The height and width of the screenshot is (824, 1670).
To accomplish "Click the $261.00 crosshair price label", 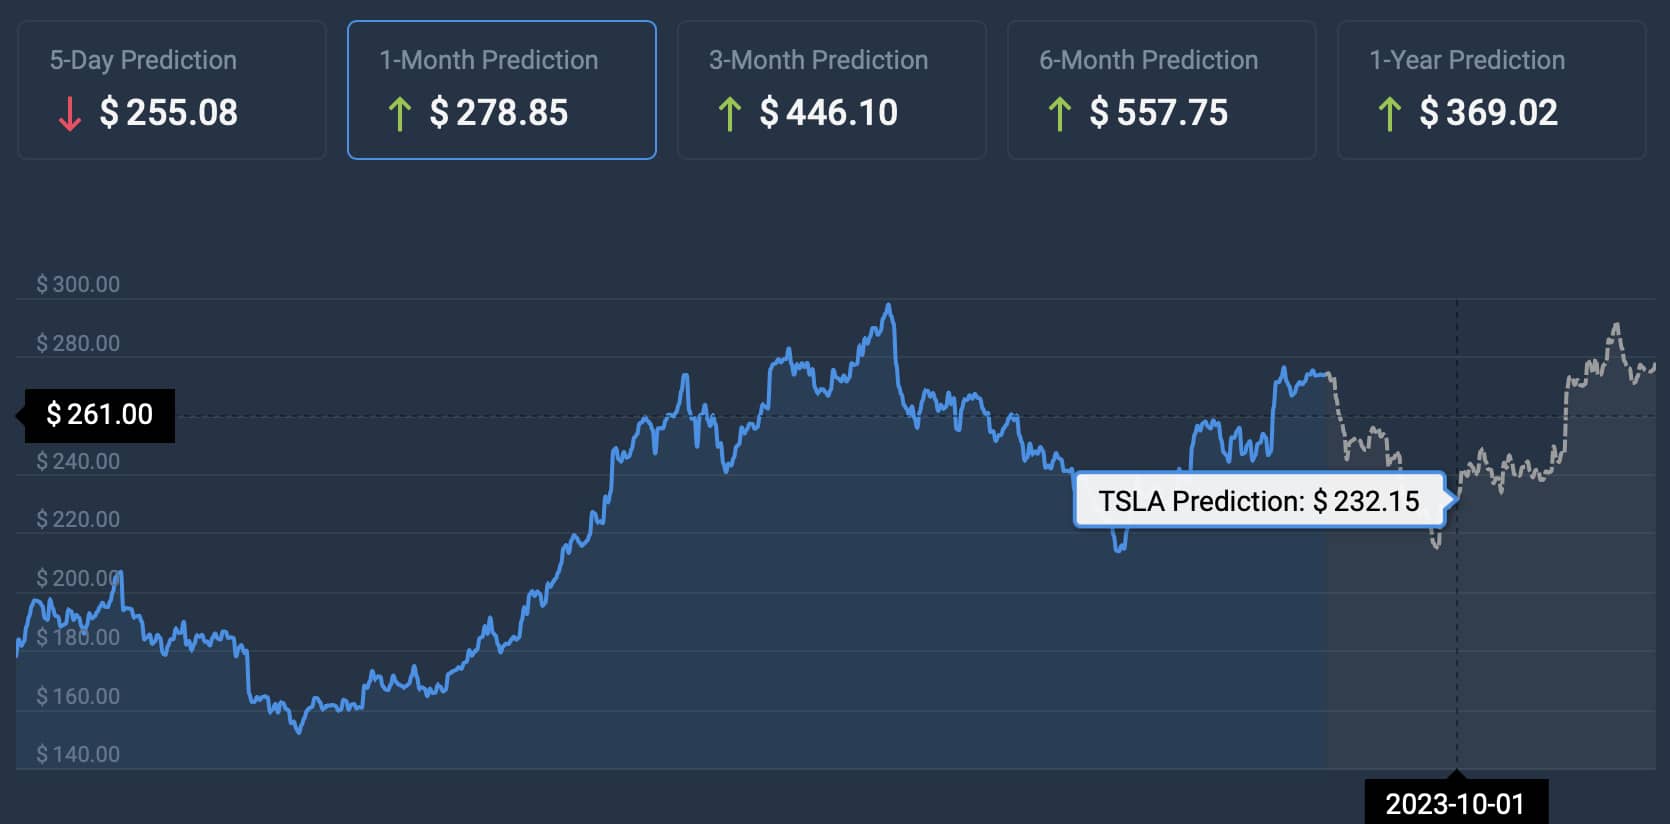I will (x=100, y=415).
